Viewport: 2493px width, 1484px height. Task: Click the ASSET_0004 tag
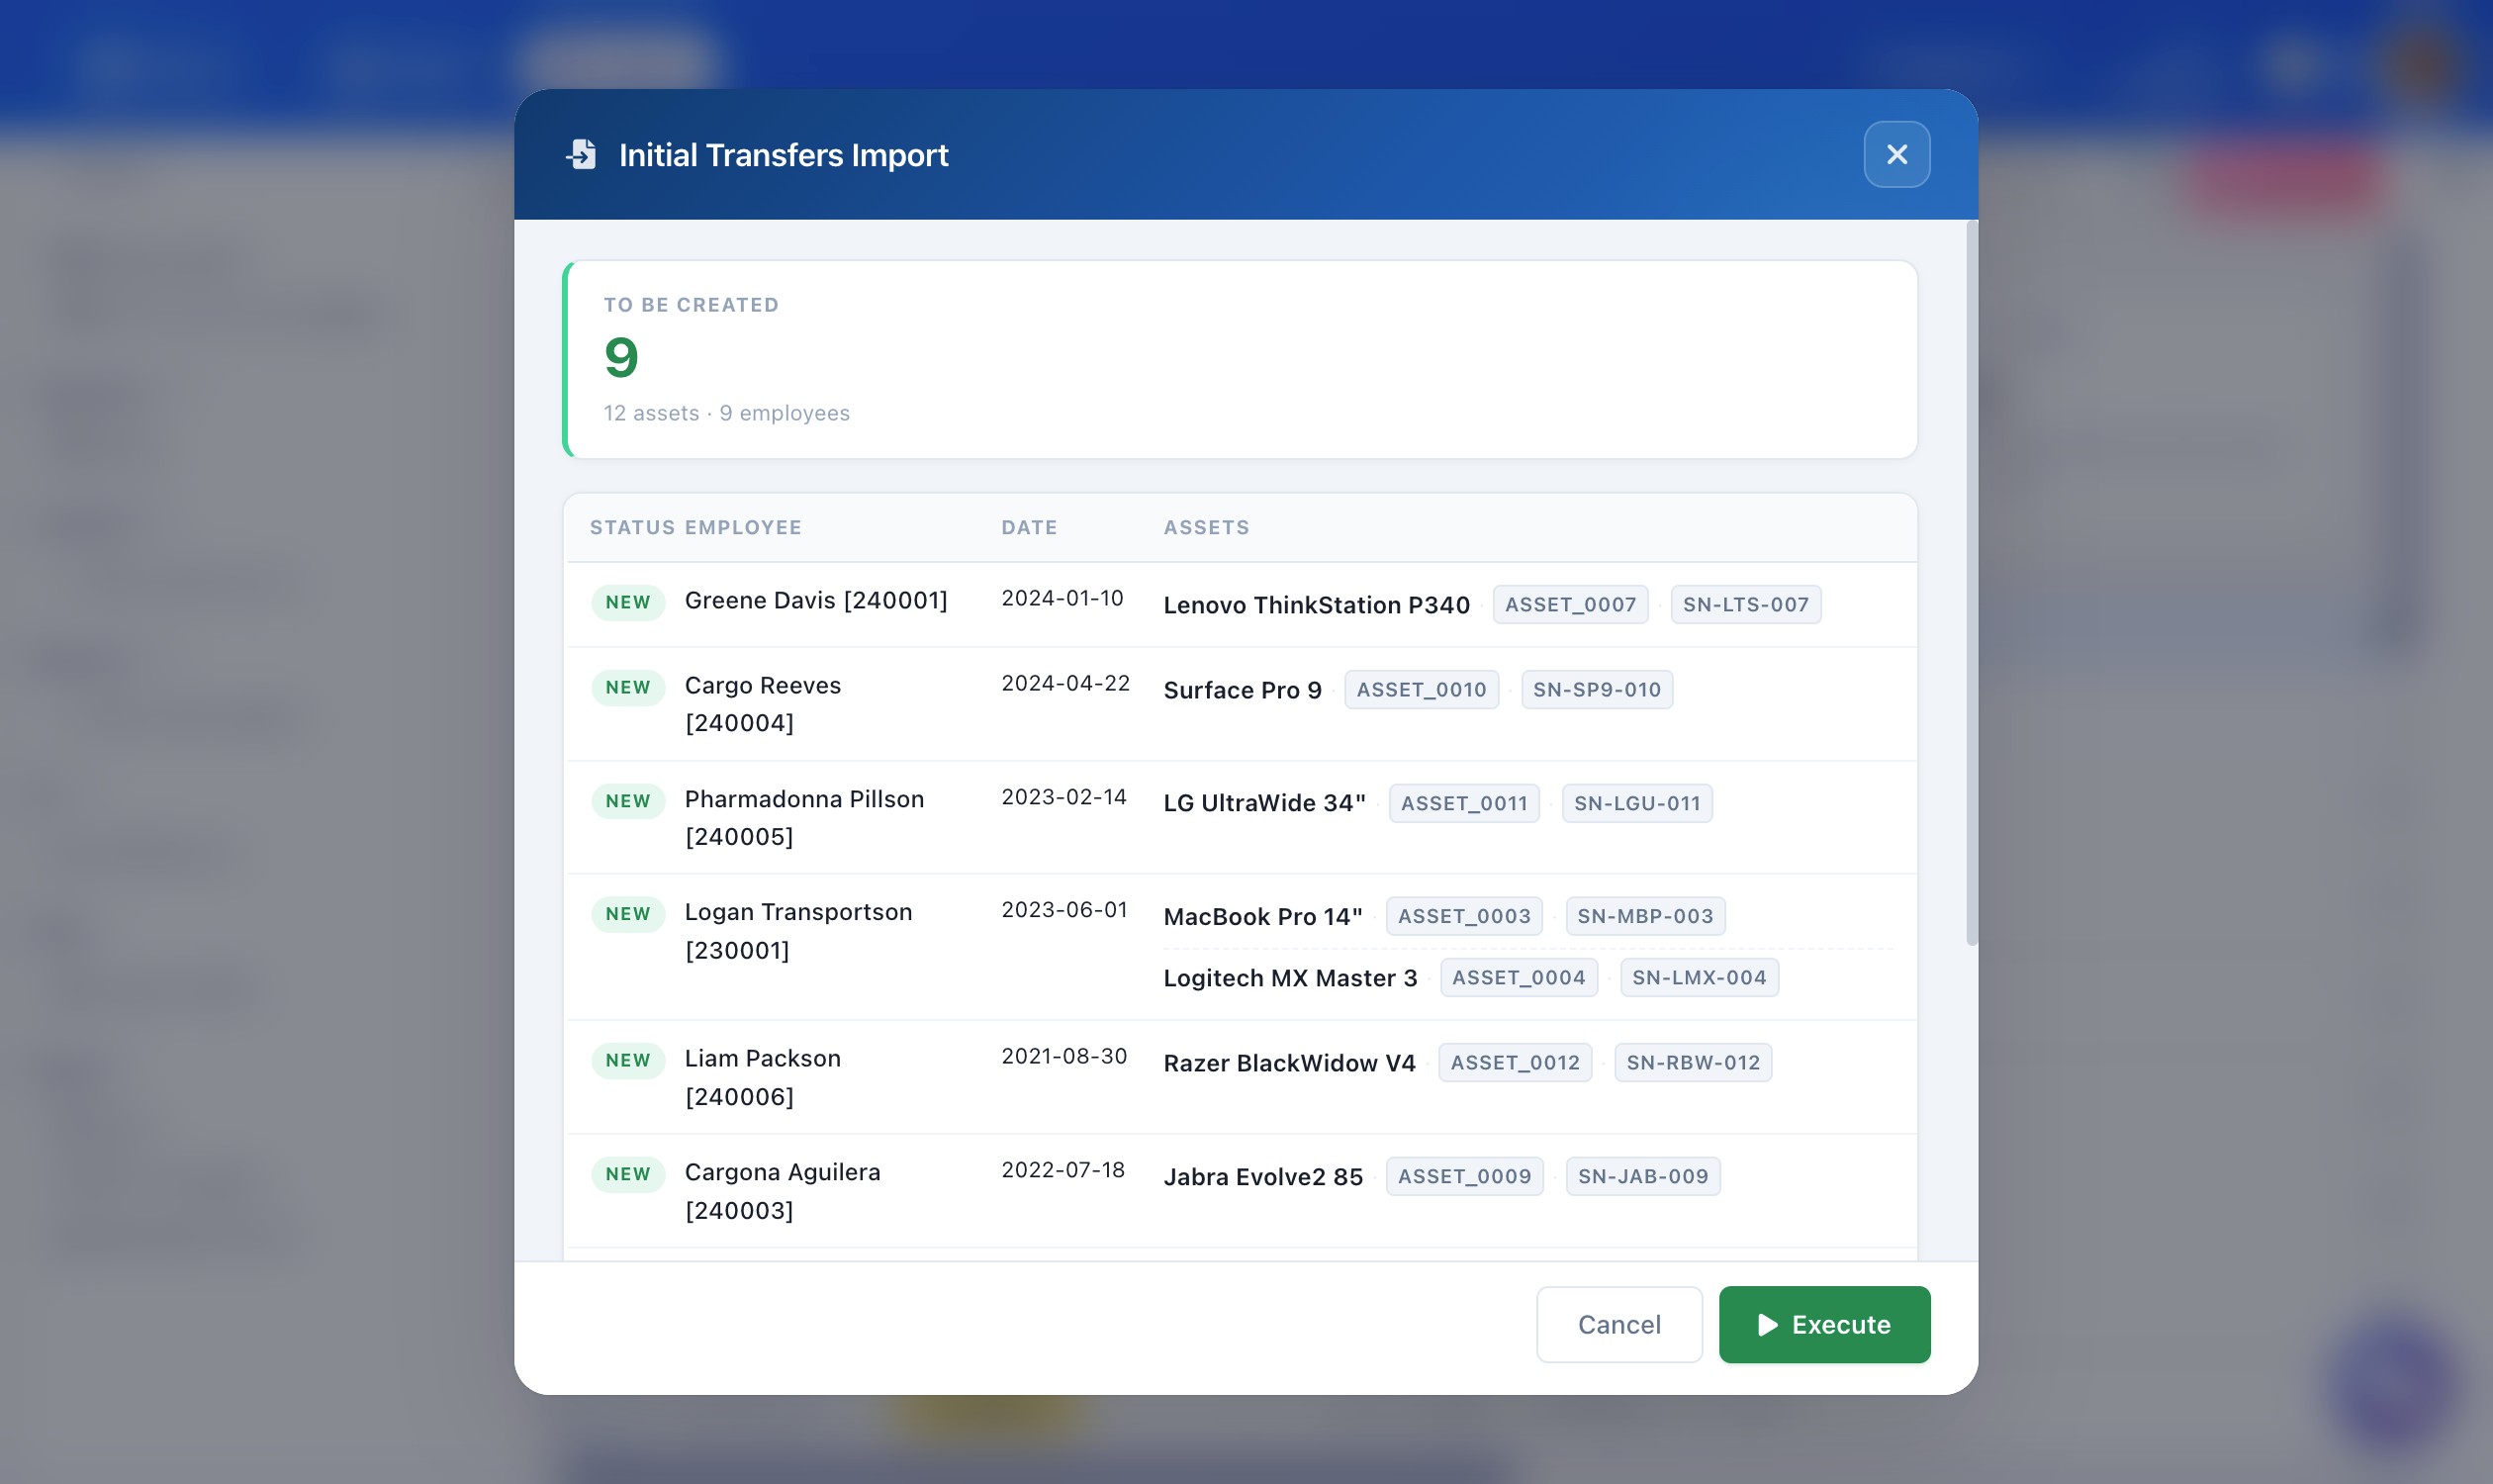1518,977
